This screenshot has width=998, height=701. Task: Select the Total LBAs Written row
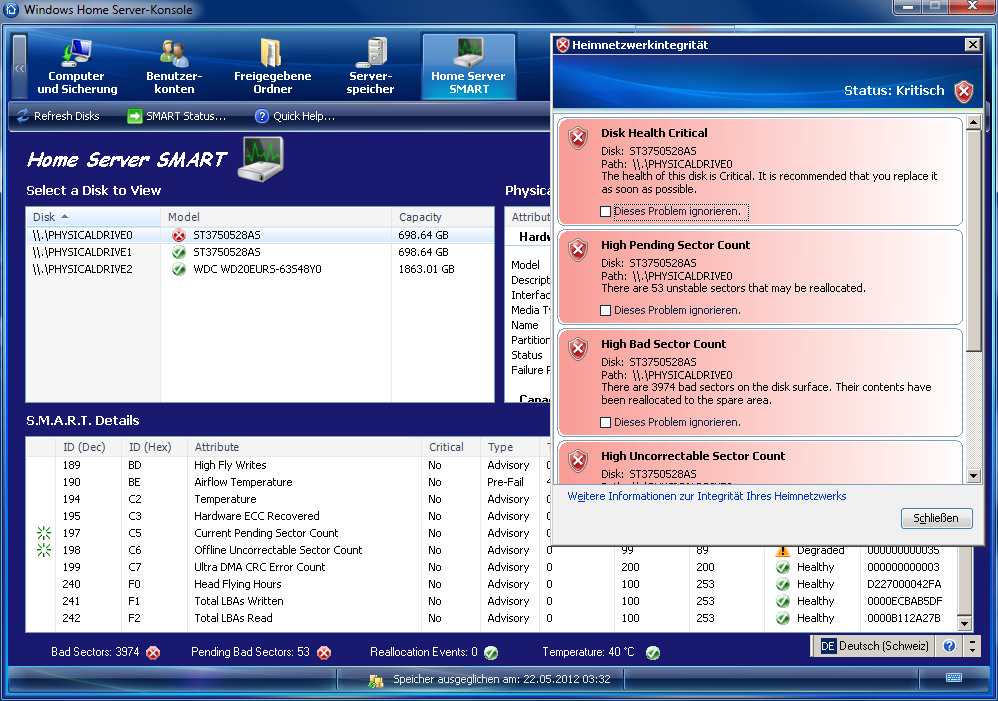(x=490, y=601)
